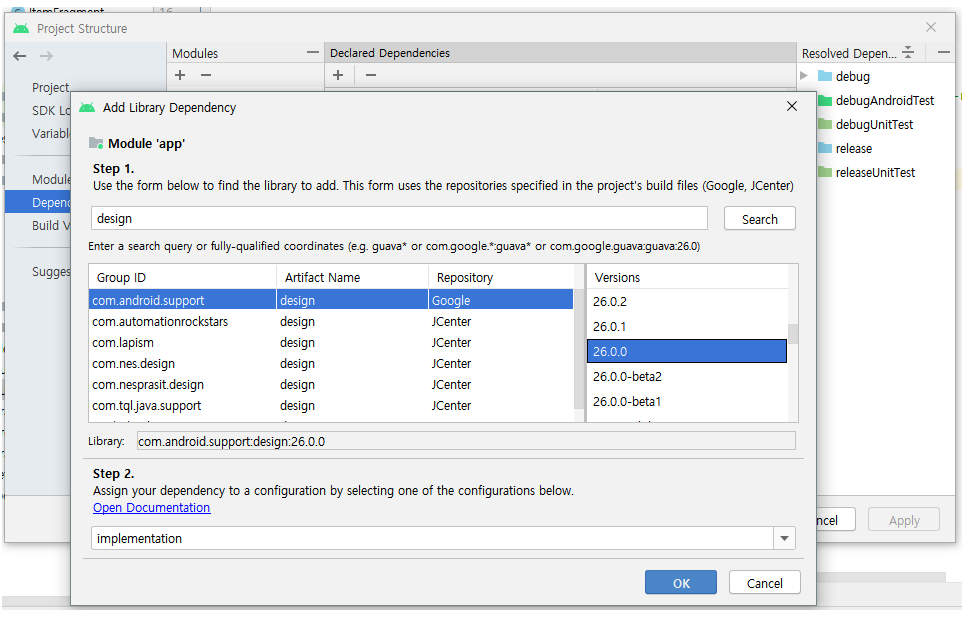Click the Versions list scrollbar
This screenshot has height=617, width=966.
[793, 334]
